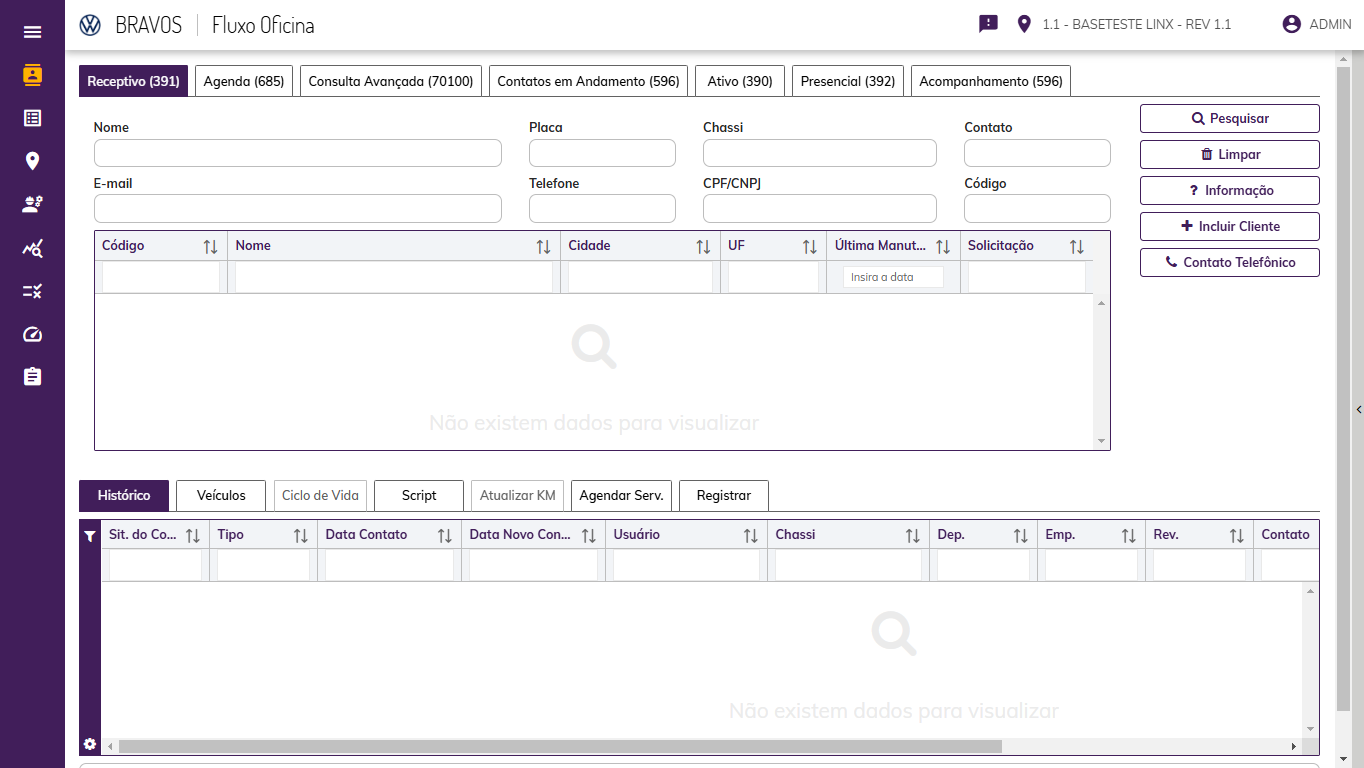Open the clipboard icon in the sidebar
The width and height of the screenshot is (1364, 768).
pyautogui.click(x=32, y=377)
